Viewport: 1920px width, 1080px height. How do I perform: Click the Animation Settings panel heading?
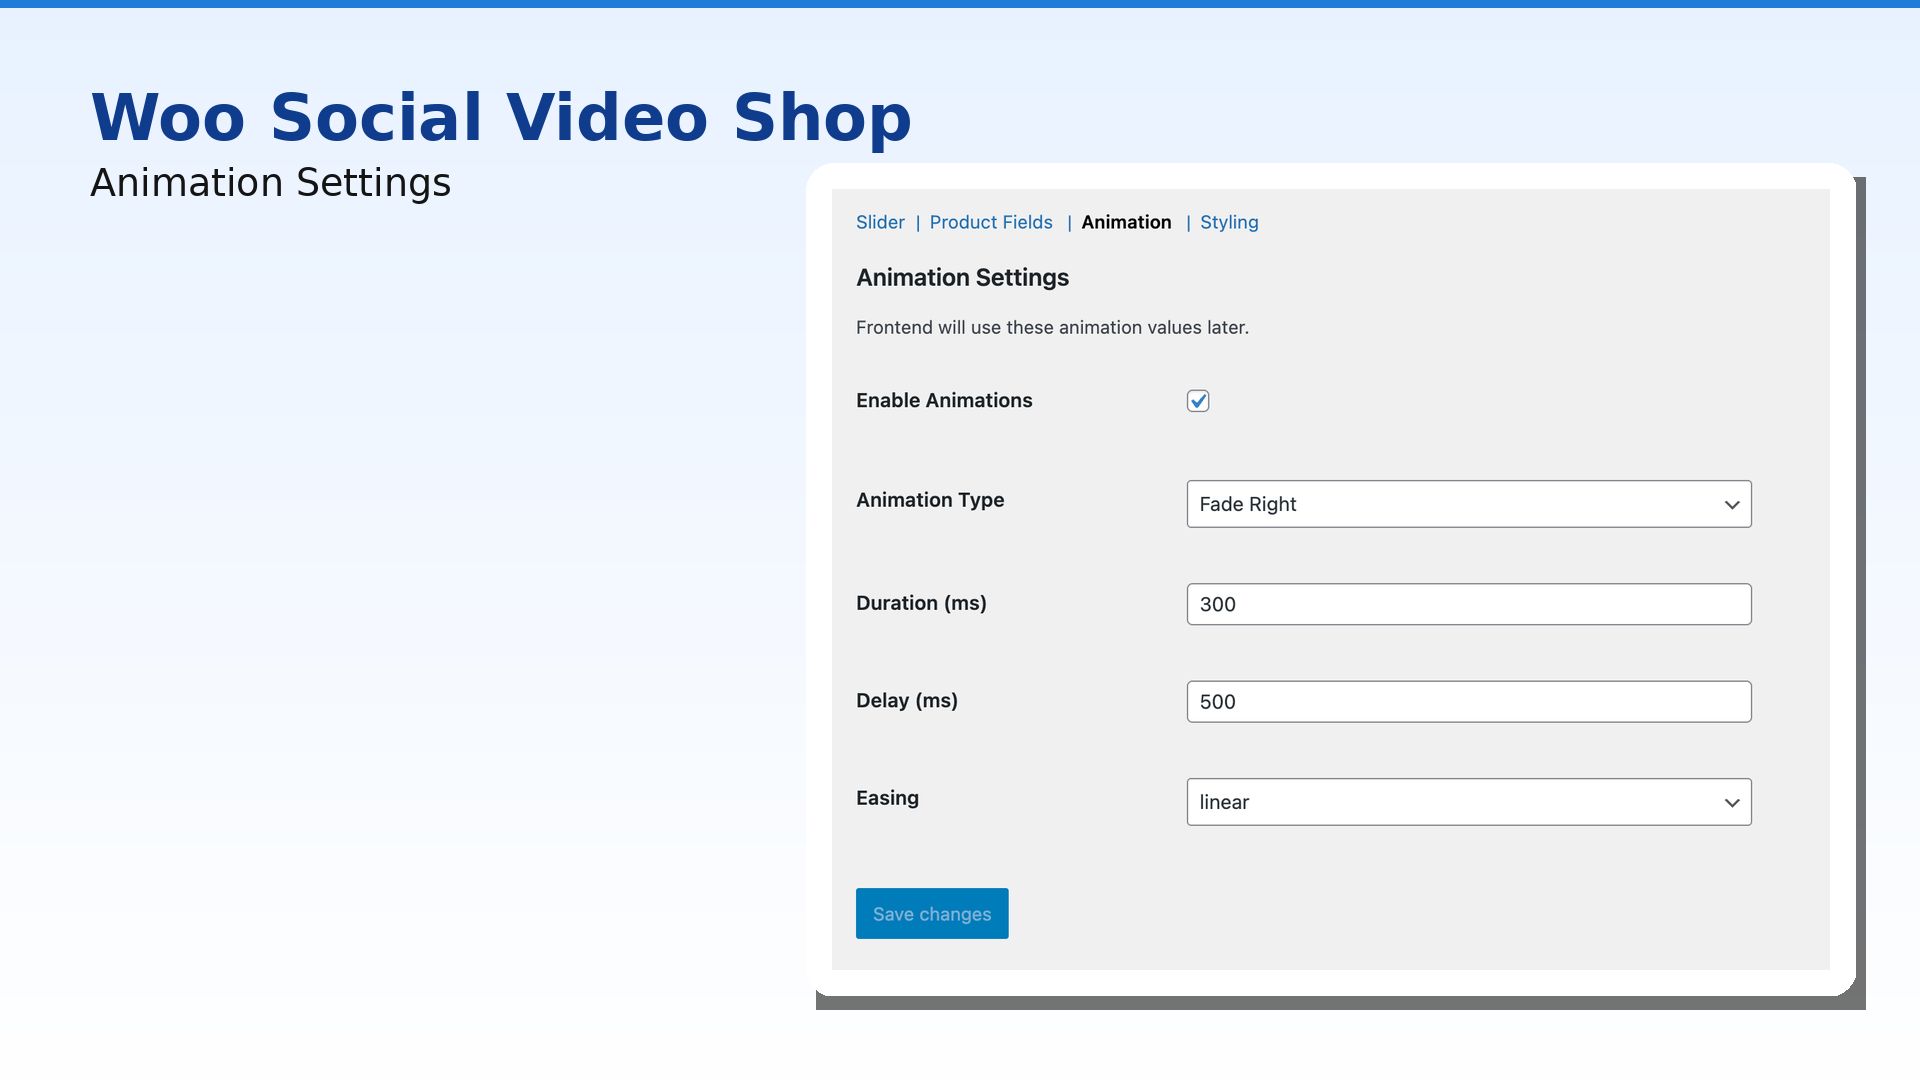point(962,278)
